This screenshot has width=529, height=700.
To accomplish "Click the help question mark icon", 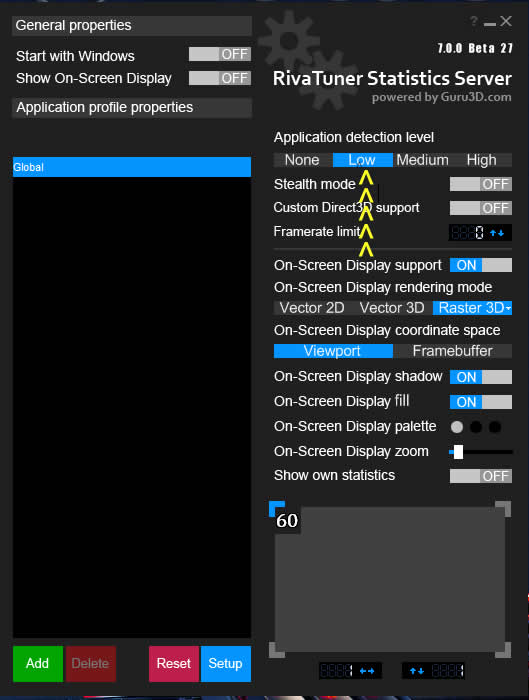I will pyautogui.click(x=474, y=21).
